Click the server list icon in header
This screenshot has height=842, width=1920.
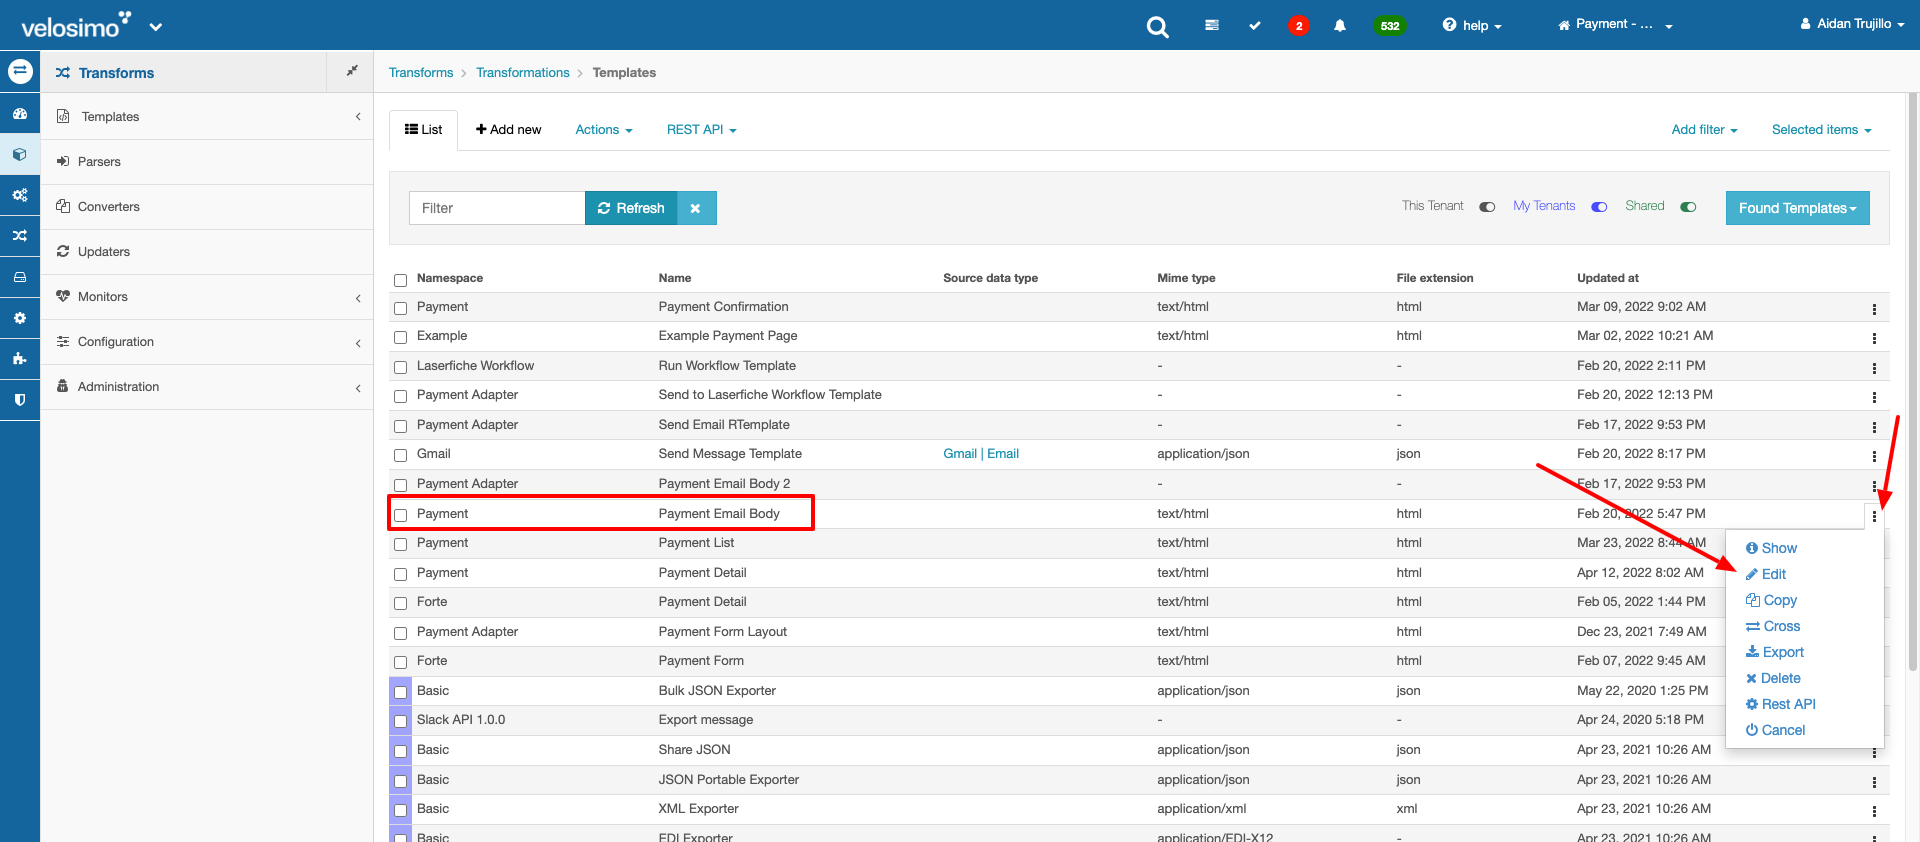pyautogui.click(x=1212, y=25)
